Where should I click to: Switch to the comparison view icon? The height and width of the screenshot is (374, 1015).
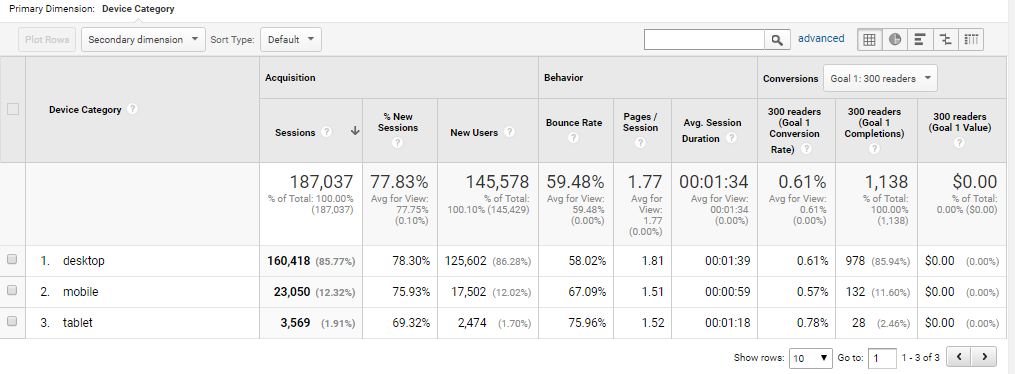pyautogui.click(x=945, y=39)
